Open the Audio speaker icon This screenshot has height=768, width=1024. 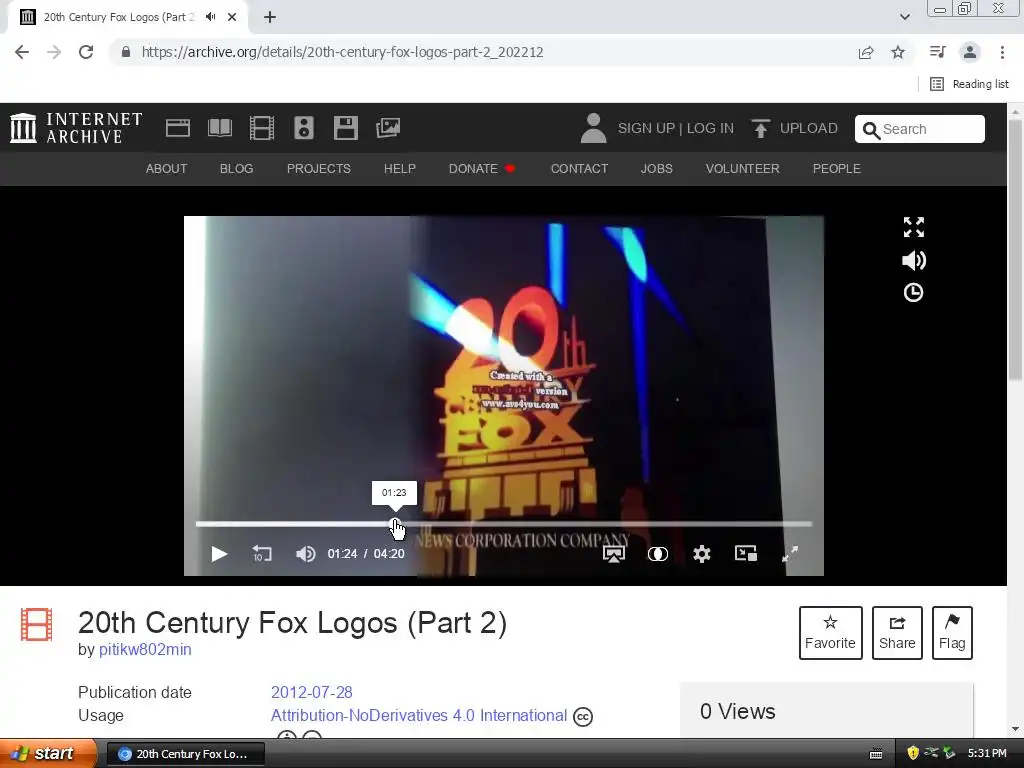point(304,128)
